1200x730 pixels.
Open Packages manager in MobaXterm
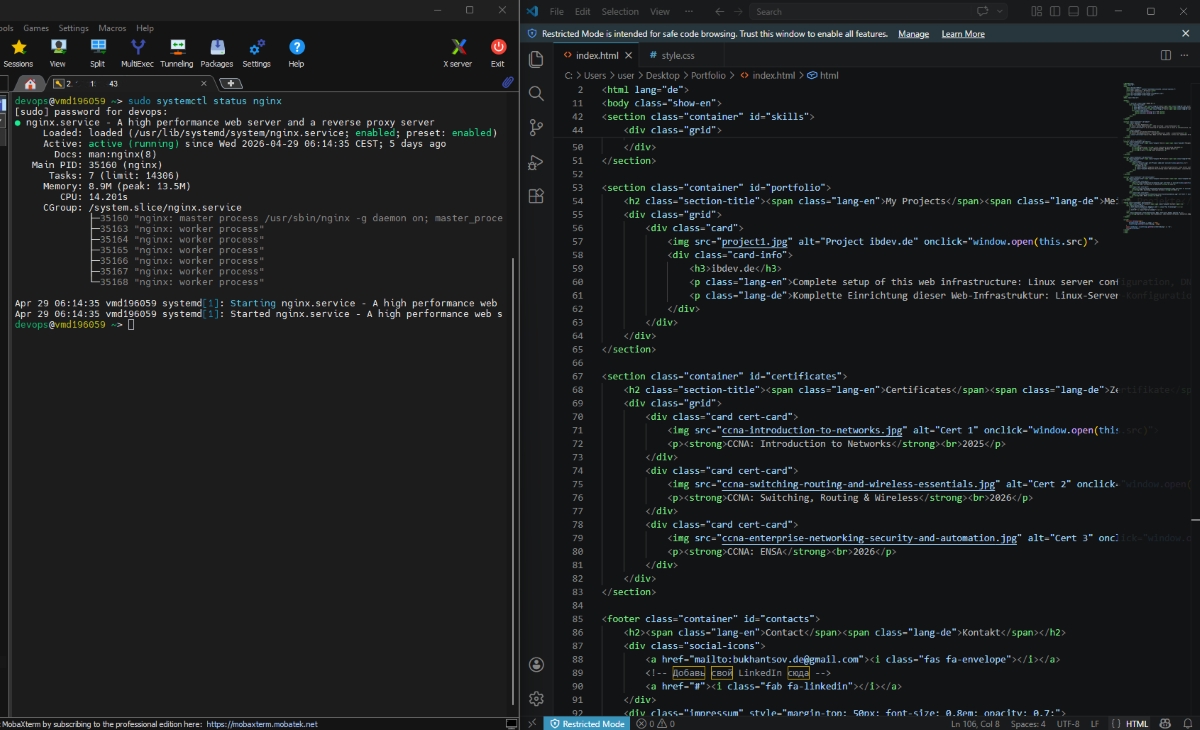click(x=217, y=53)
